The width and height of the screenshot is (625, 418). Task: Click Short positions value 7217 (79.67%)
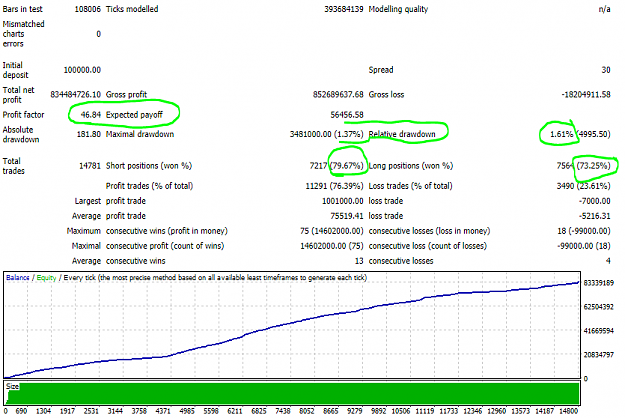coord(336,166)
